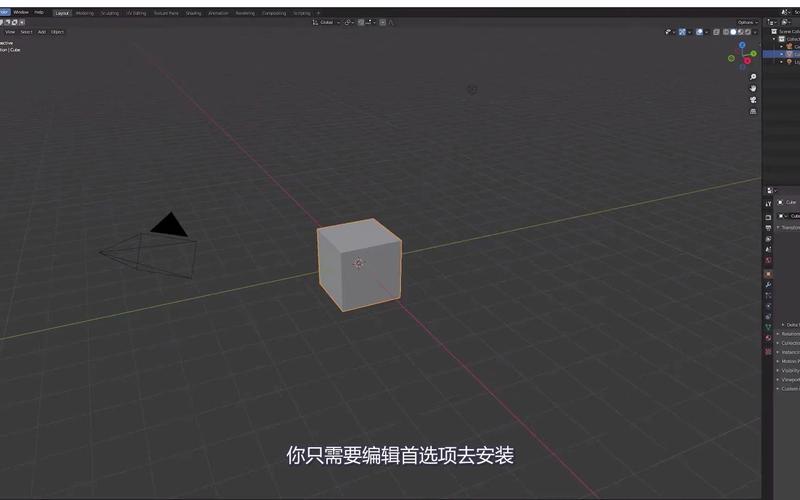Collapse the Collection row in the outliner
Image resolution: width=800 pixels, height=500 pixels.
(774, 39)
